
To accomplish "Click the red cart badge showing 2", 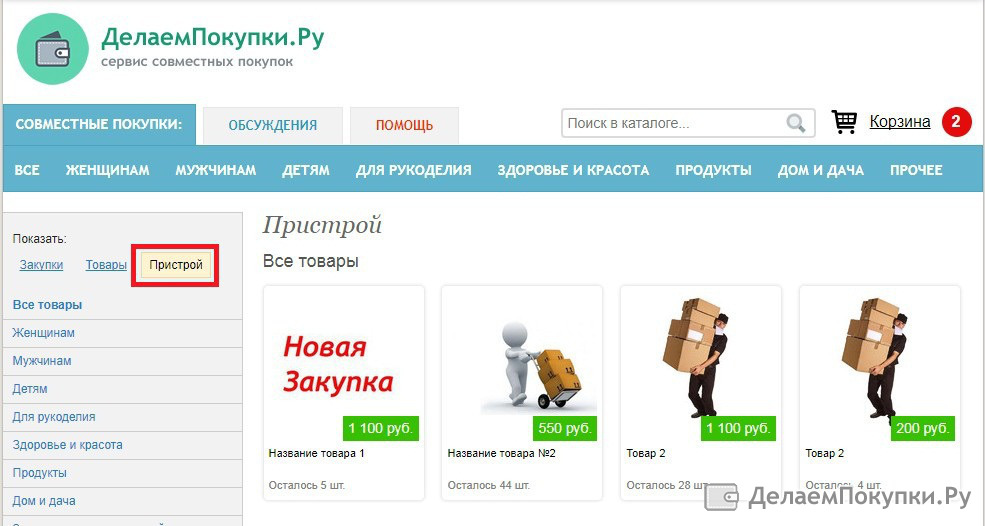I will [956, 122].
